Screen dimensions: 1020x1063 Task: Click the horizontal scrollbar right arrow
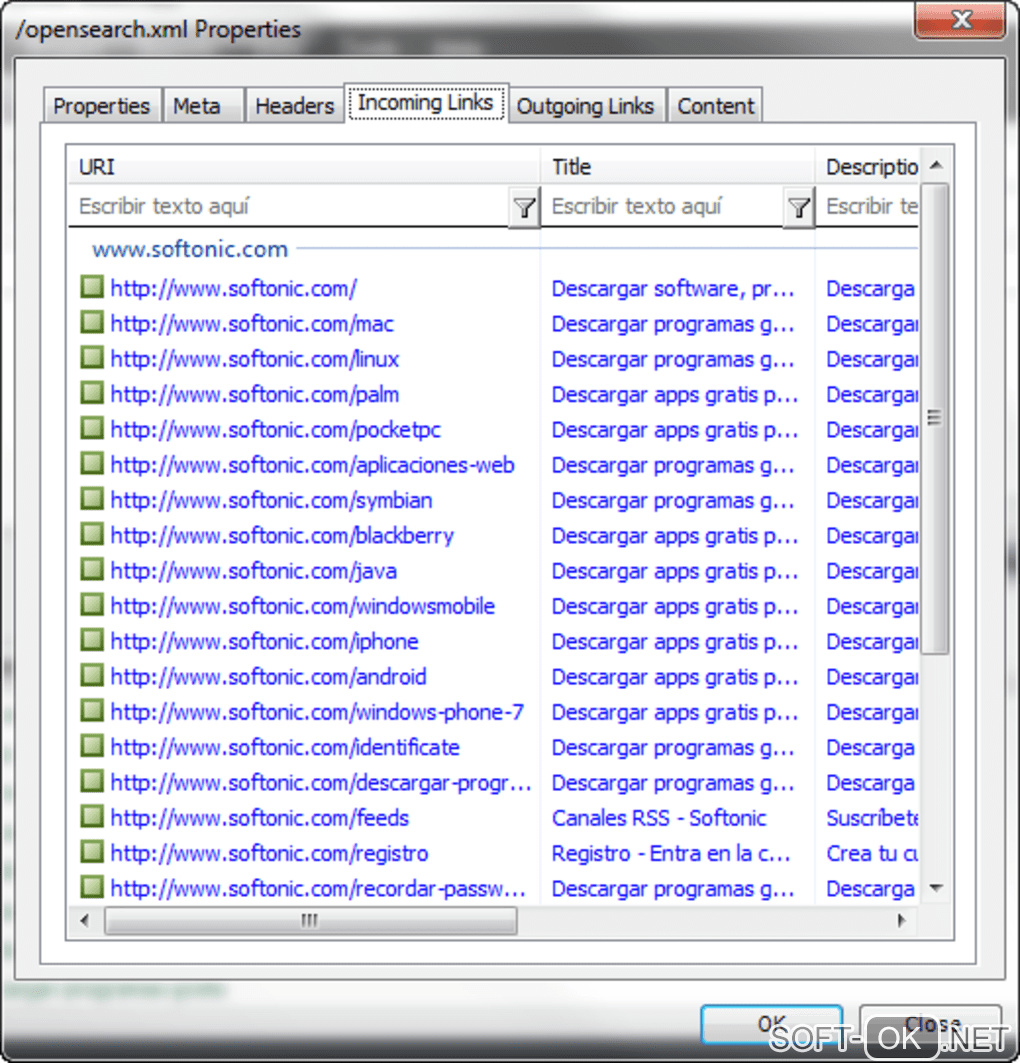click(901, 921)
